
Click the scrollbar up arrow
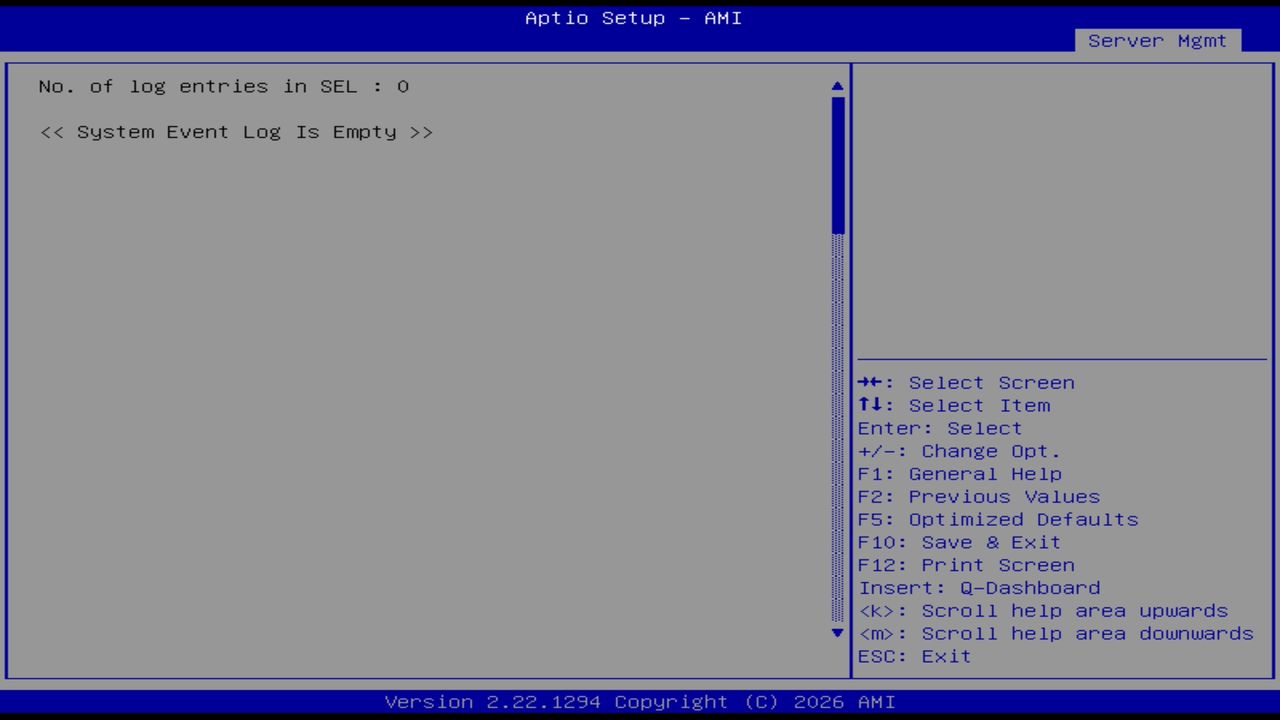[837, 86]
